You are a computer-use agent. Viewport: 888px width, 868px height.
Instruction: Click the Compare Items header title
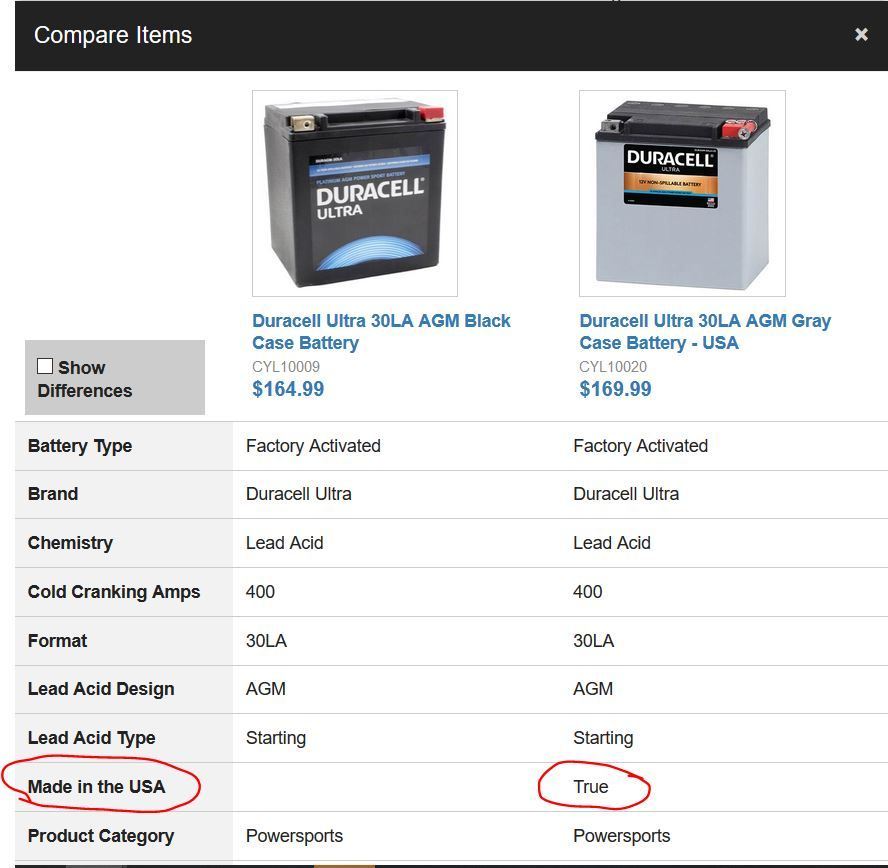pyautogui.click(x=113, y=35)
